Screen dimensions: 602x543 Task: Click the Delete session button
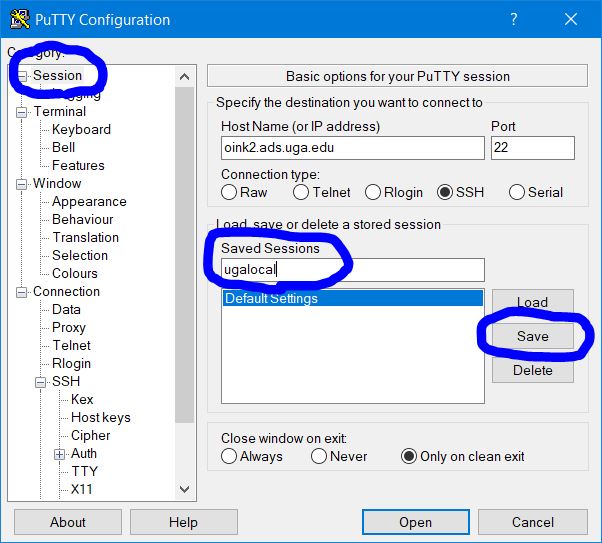pos(533,370)
